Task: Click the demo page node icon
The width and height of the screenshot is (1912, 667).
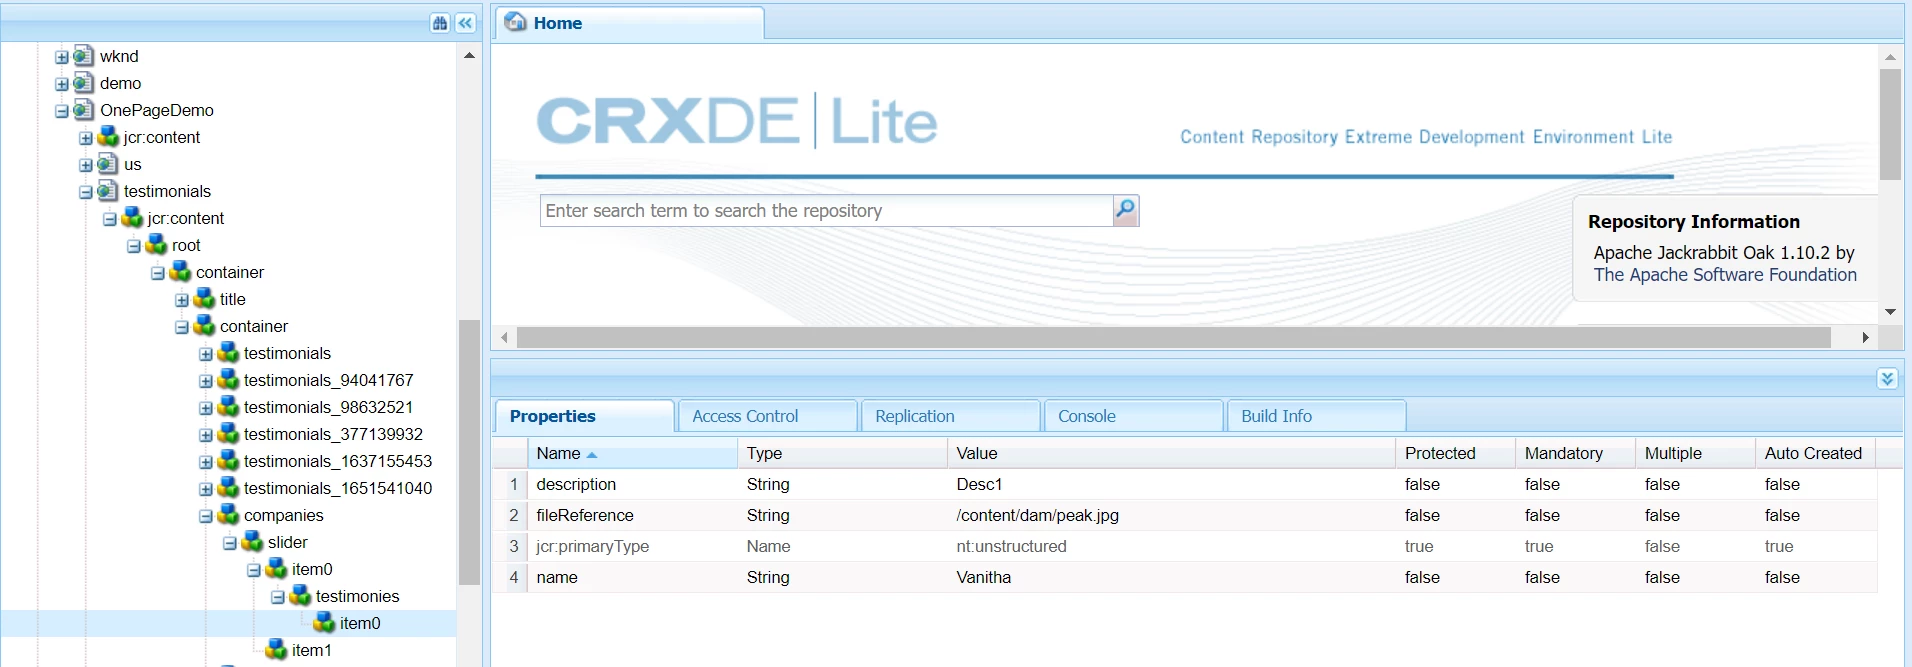Action: point(84,83)
